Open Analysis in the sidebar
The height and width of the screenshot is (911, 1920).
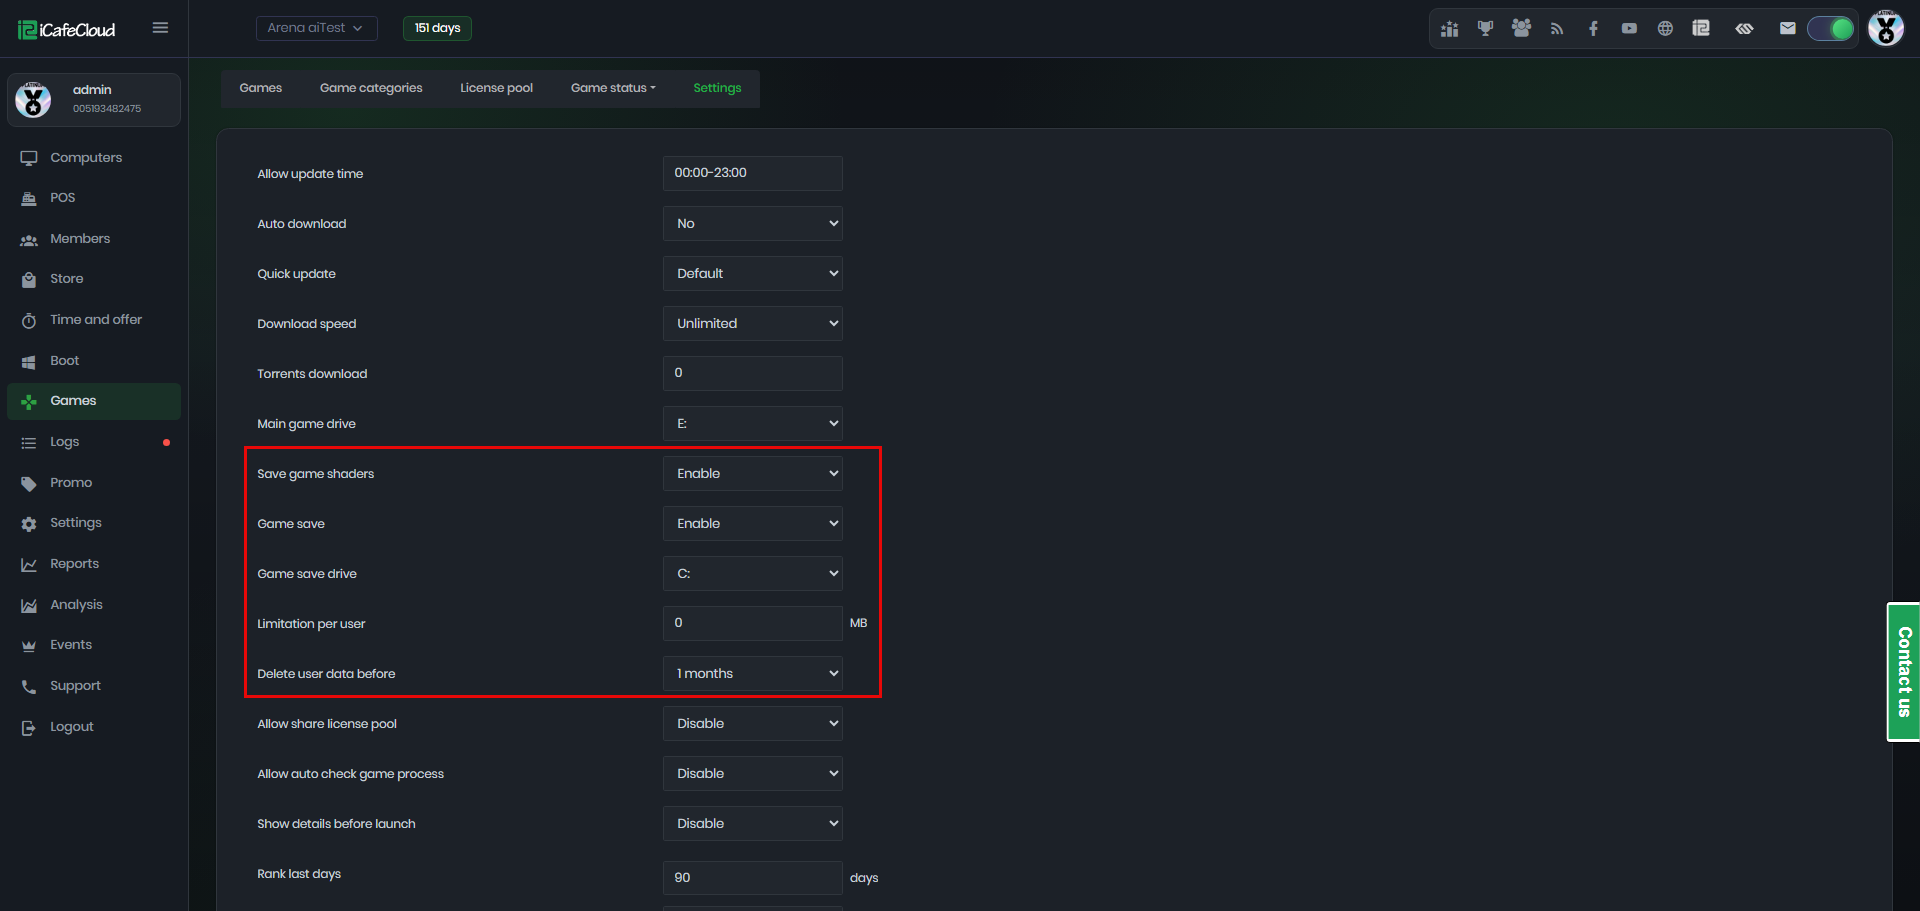(94, 605)
